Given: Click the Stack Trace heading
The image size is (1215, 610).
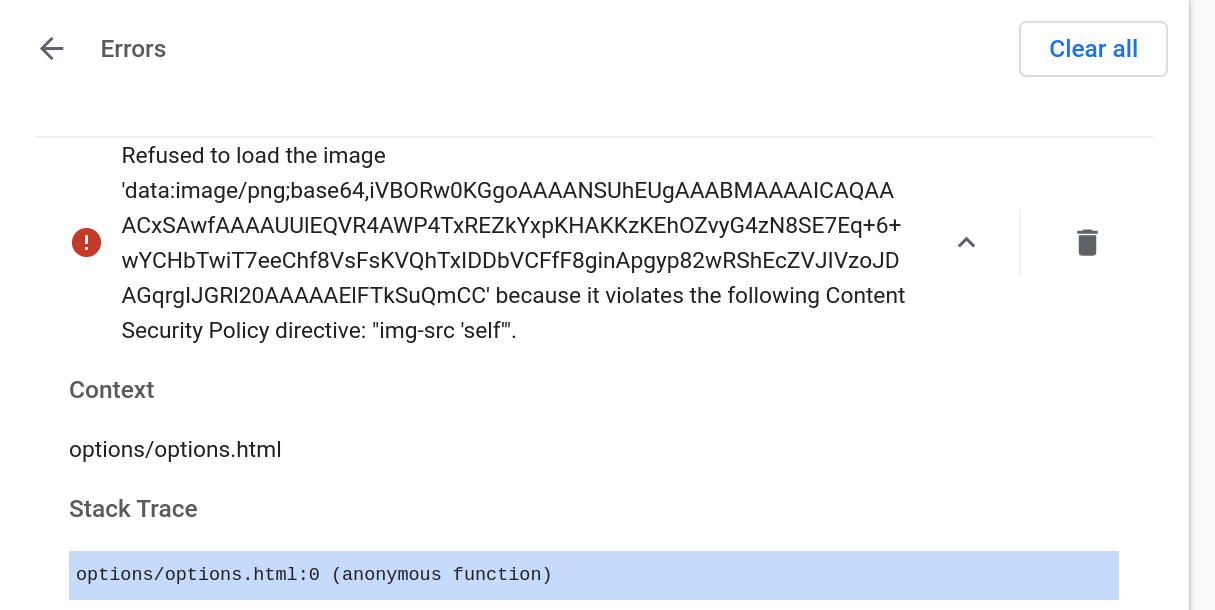Looking at the screenshot, I should click(x=133, y=509).
